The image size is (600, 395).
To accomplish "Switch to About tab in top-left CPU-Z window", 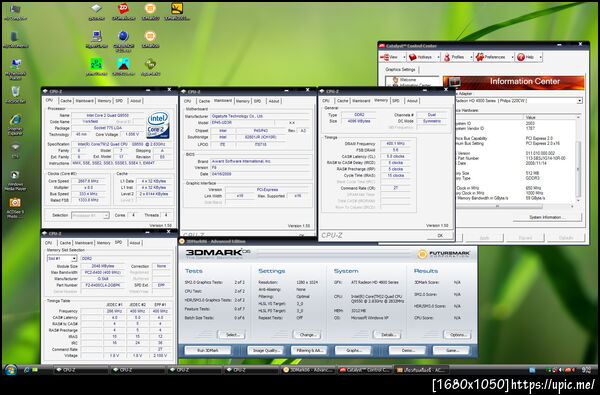I will [135, 101].
